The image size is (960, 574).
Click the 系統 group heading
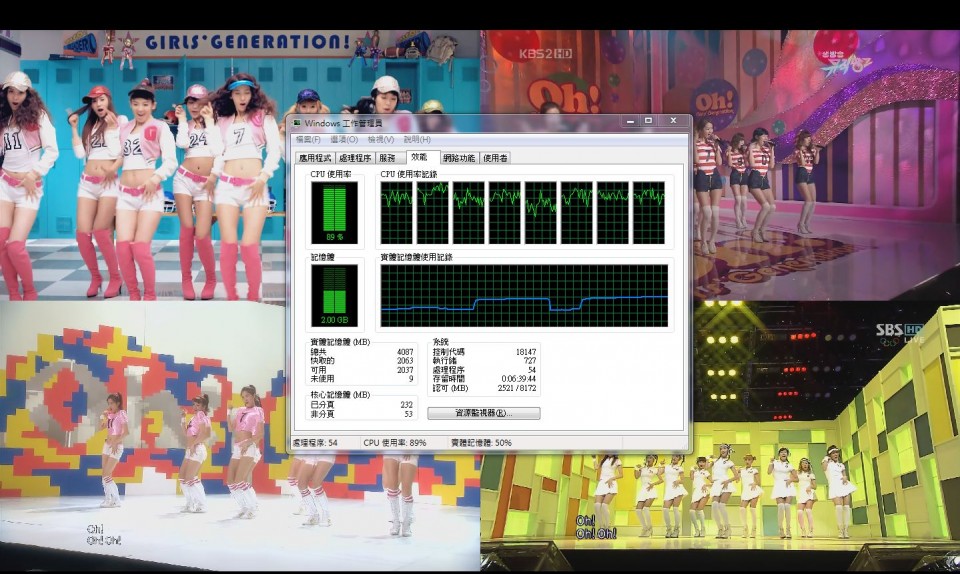(441, 342)
